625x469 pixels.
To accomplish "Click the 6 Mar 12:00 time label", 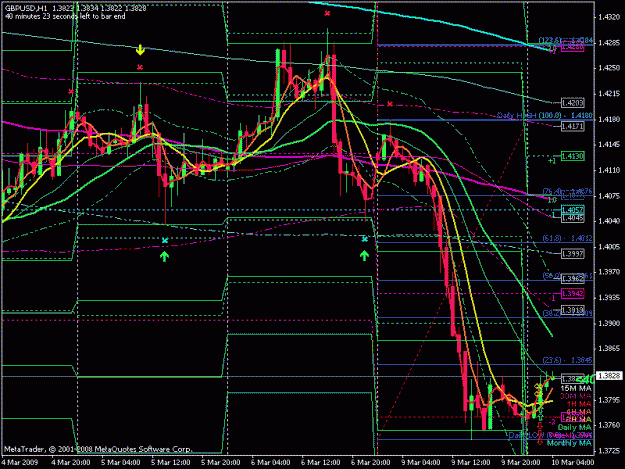I will click(x=320, y=462).
